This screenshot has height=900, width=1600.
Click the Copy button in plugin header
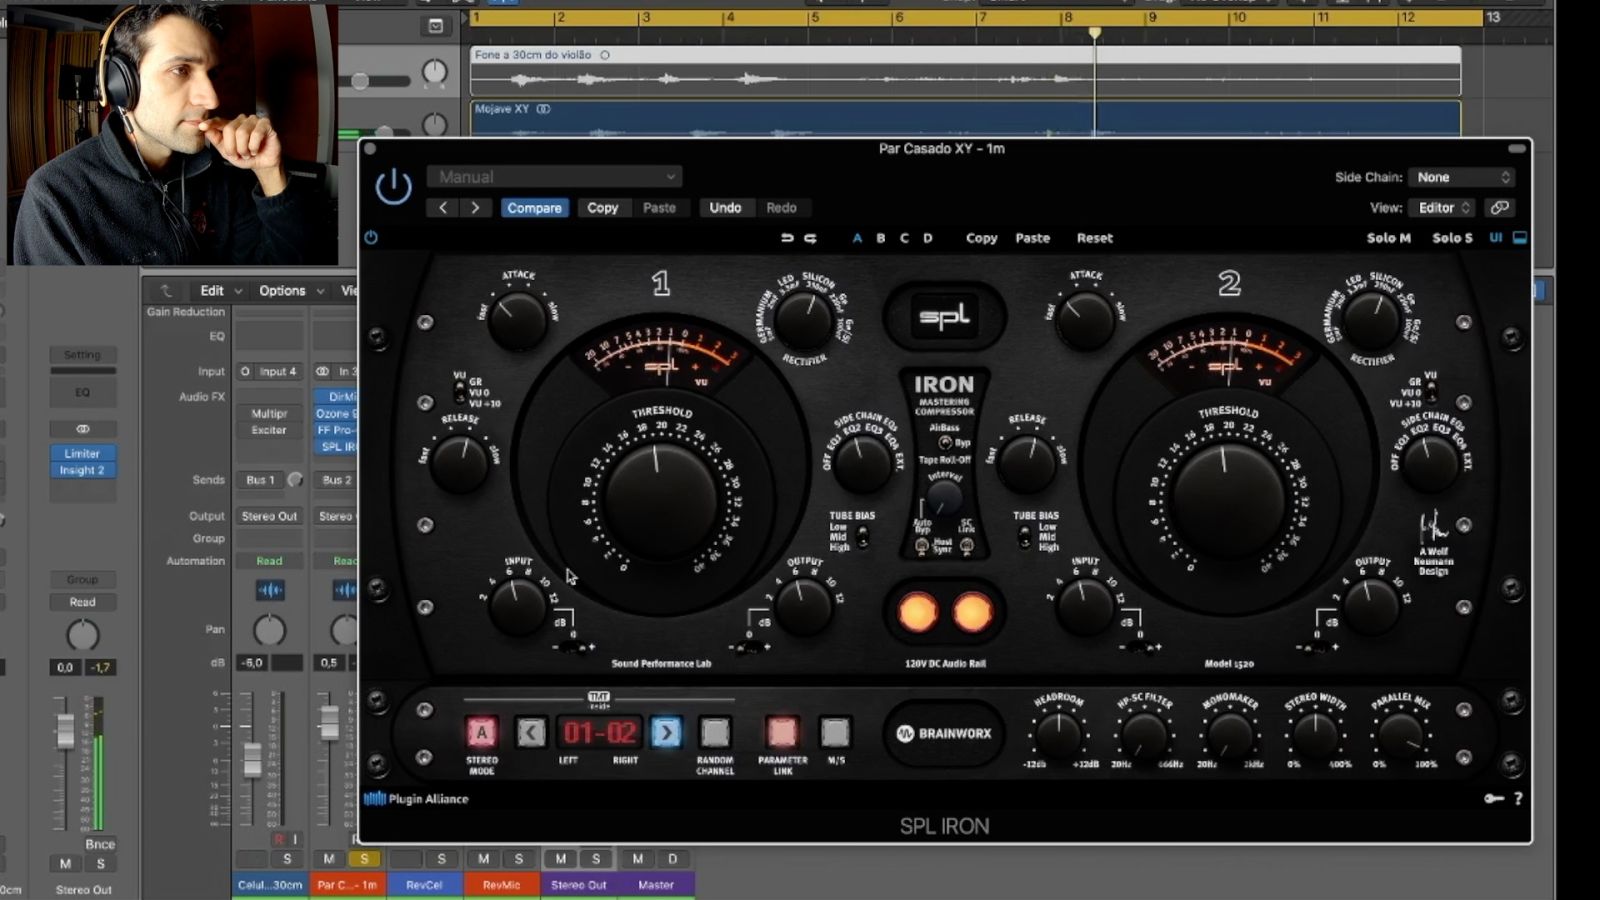click(x=602, y=208)
